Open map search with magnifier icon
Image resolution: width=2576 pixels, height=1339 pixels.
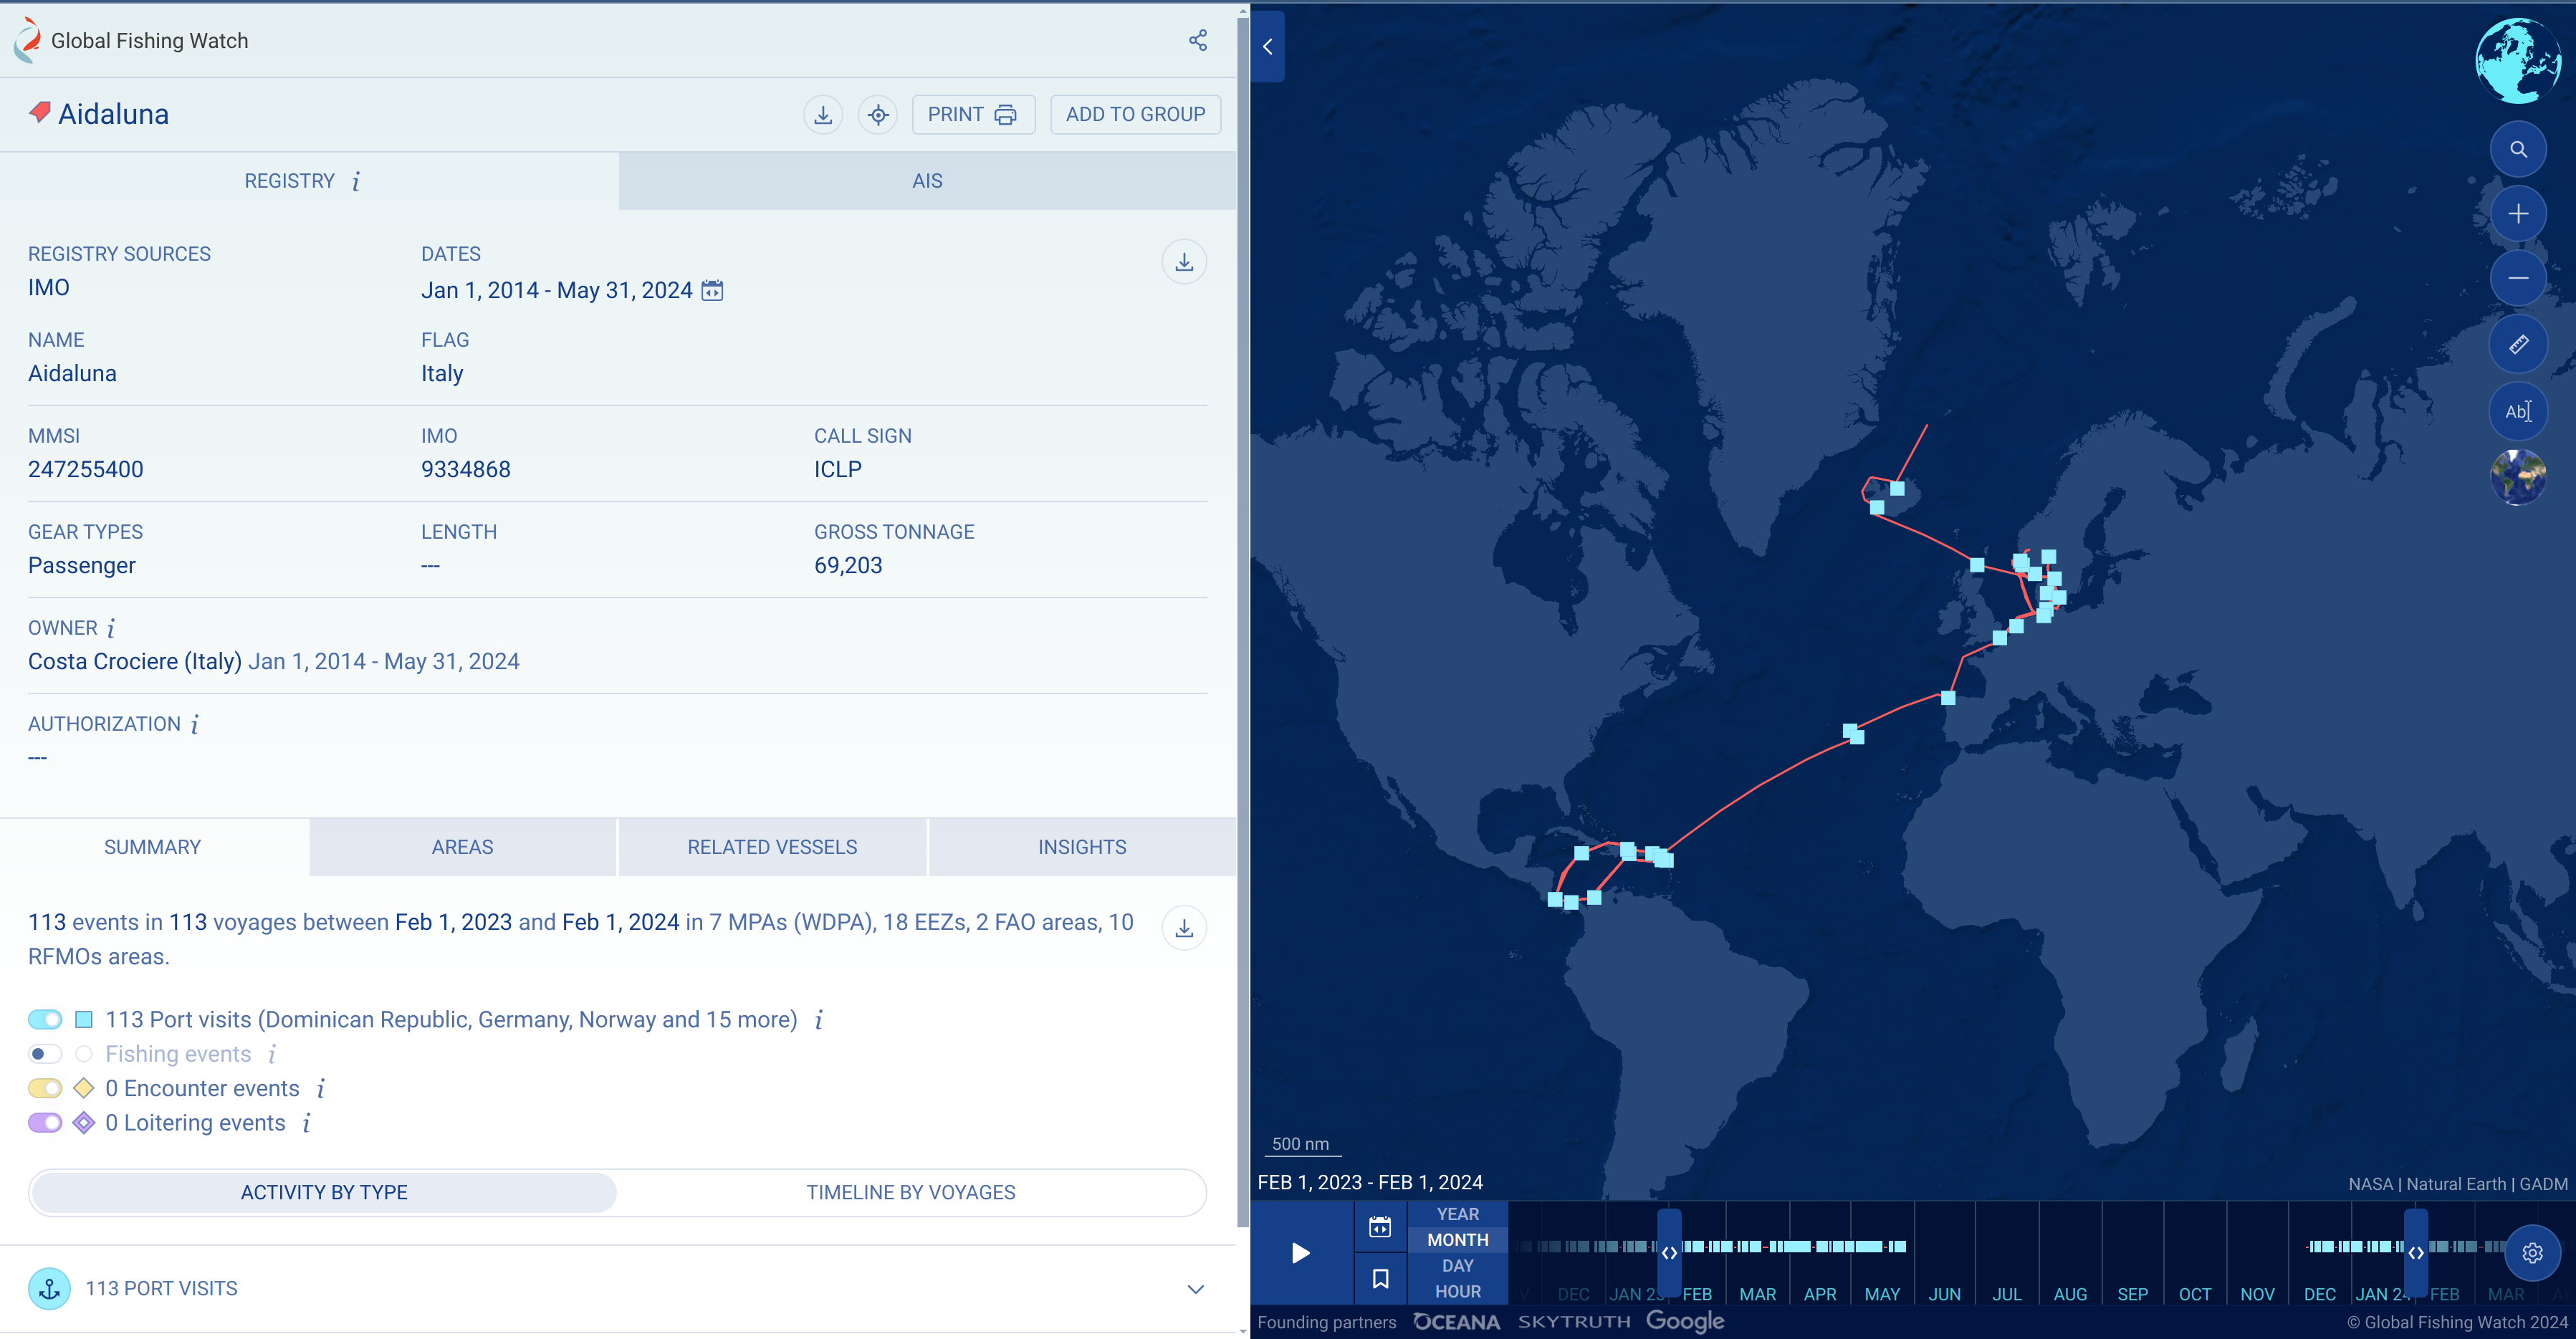[2517, 150]
